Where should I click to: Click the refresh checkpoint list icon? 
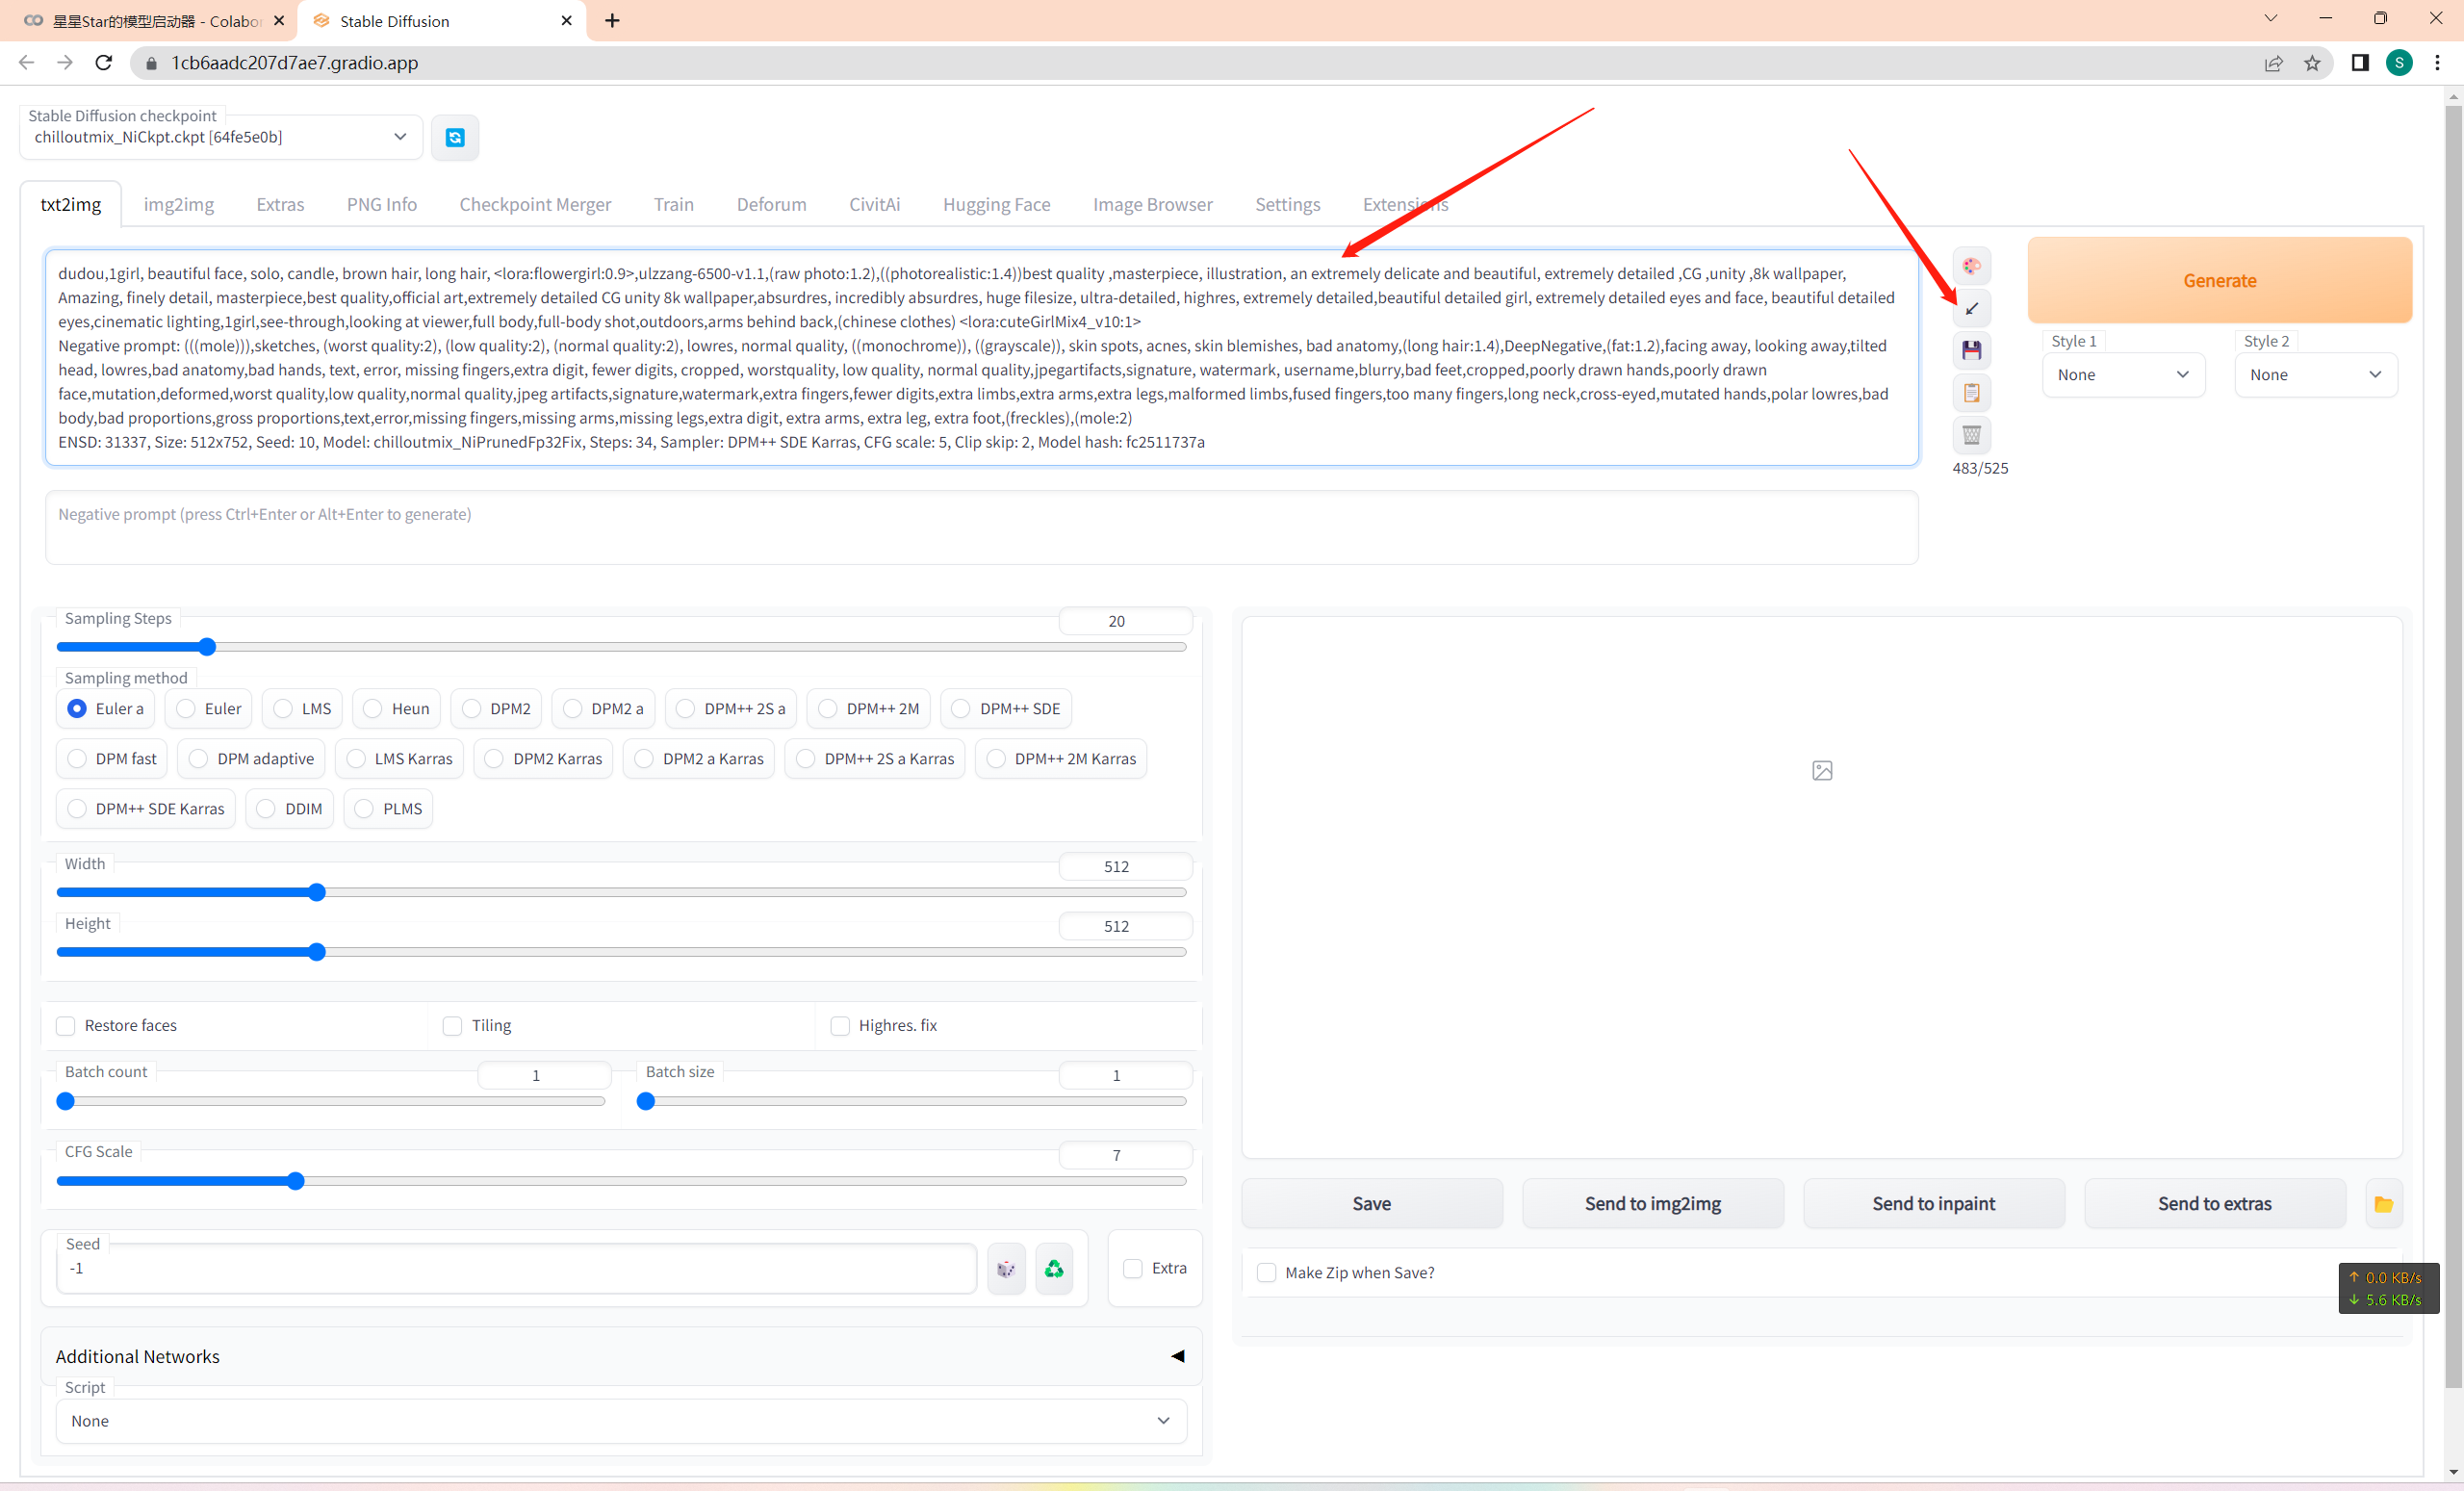point(455,138)
